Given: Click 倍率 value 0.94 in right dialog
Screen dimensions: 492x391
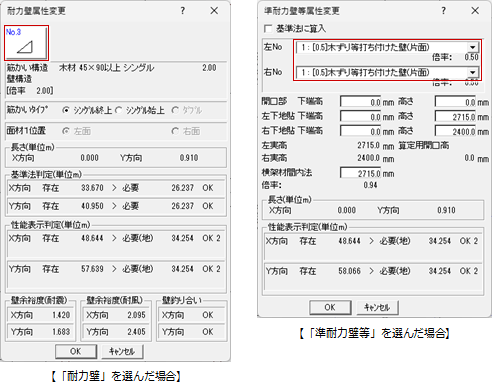Looking at the screenshot, I should 370,185.
